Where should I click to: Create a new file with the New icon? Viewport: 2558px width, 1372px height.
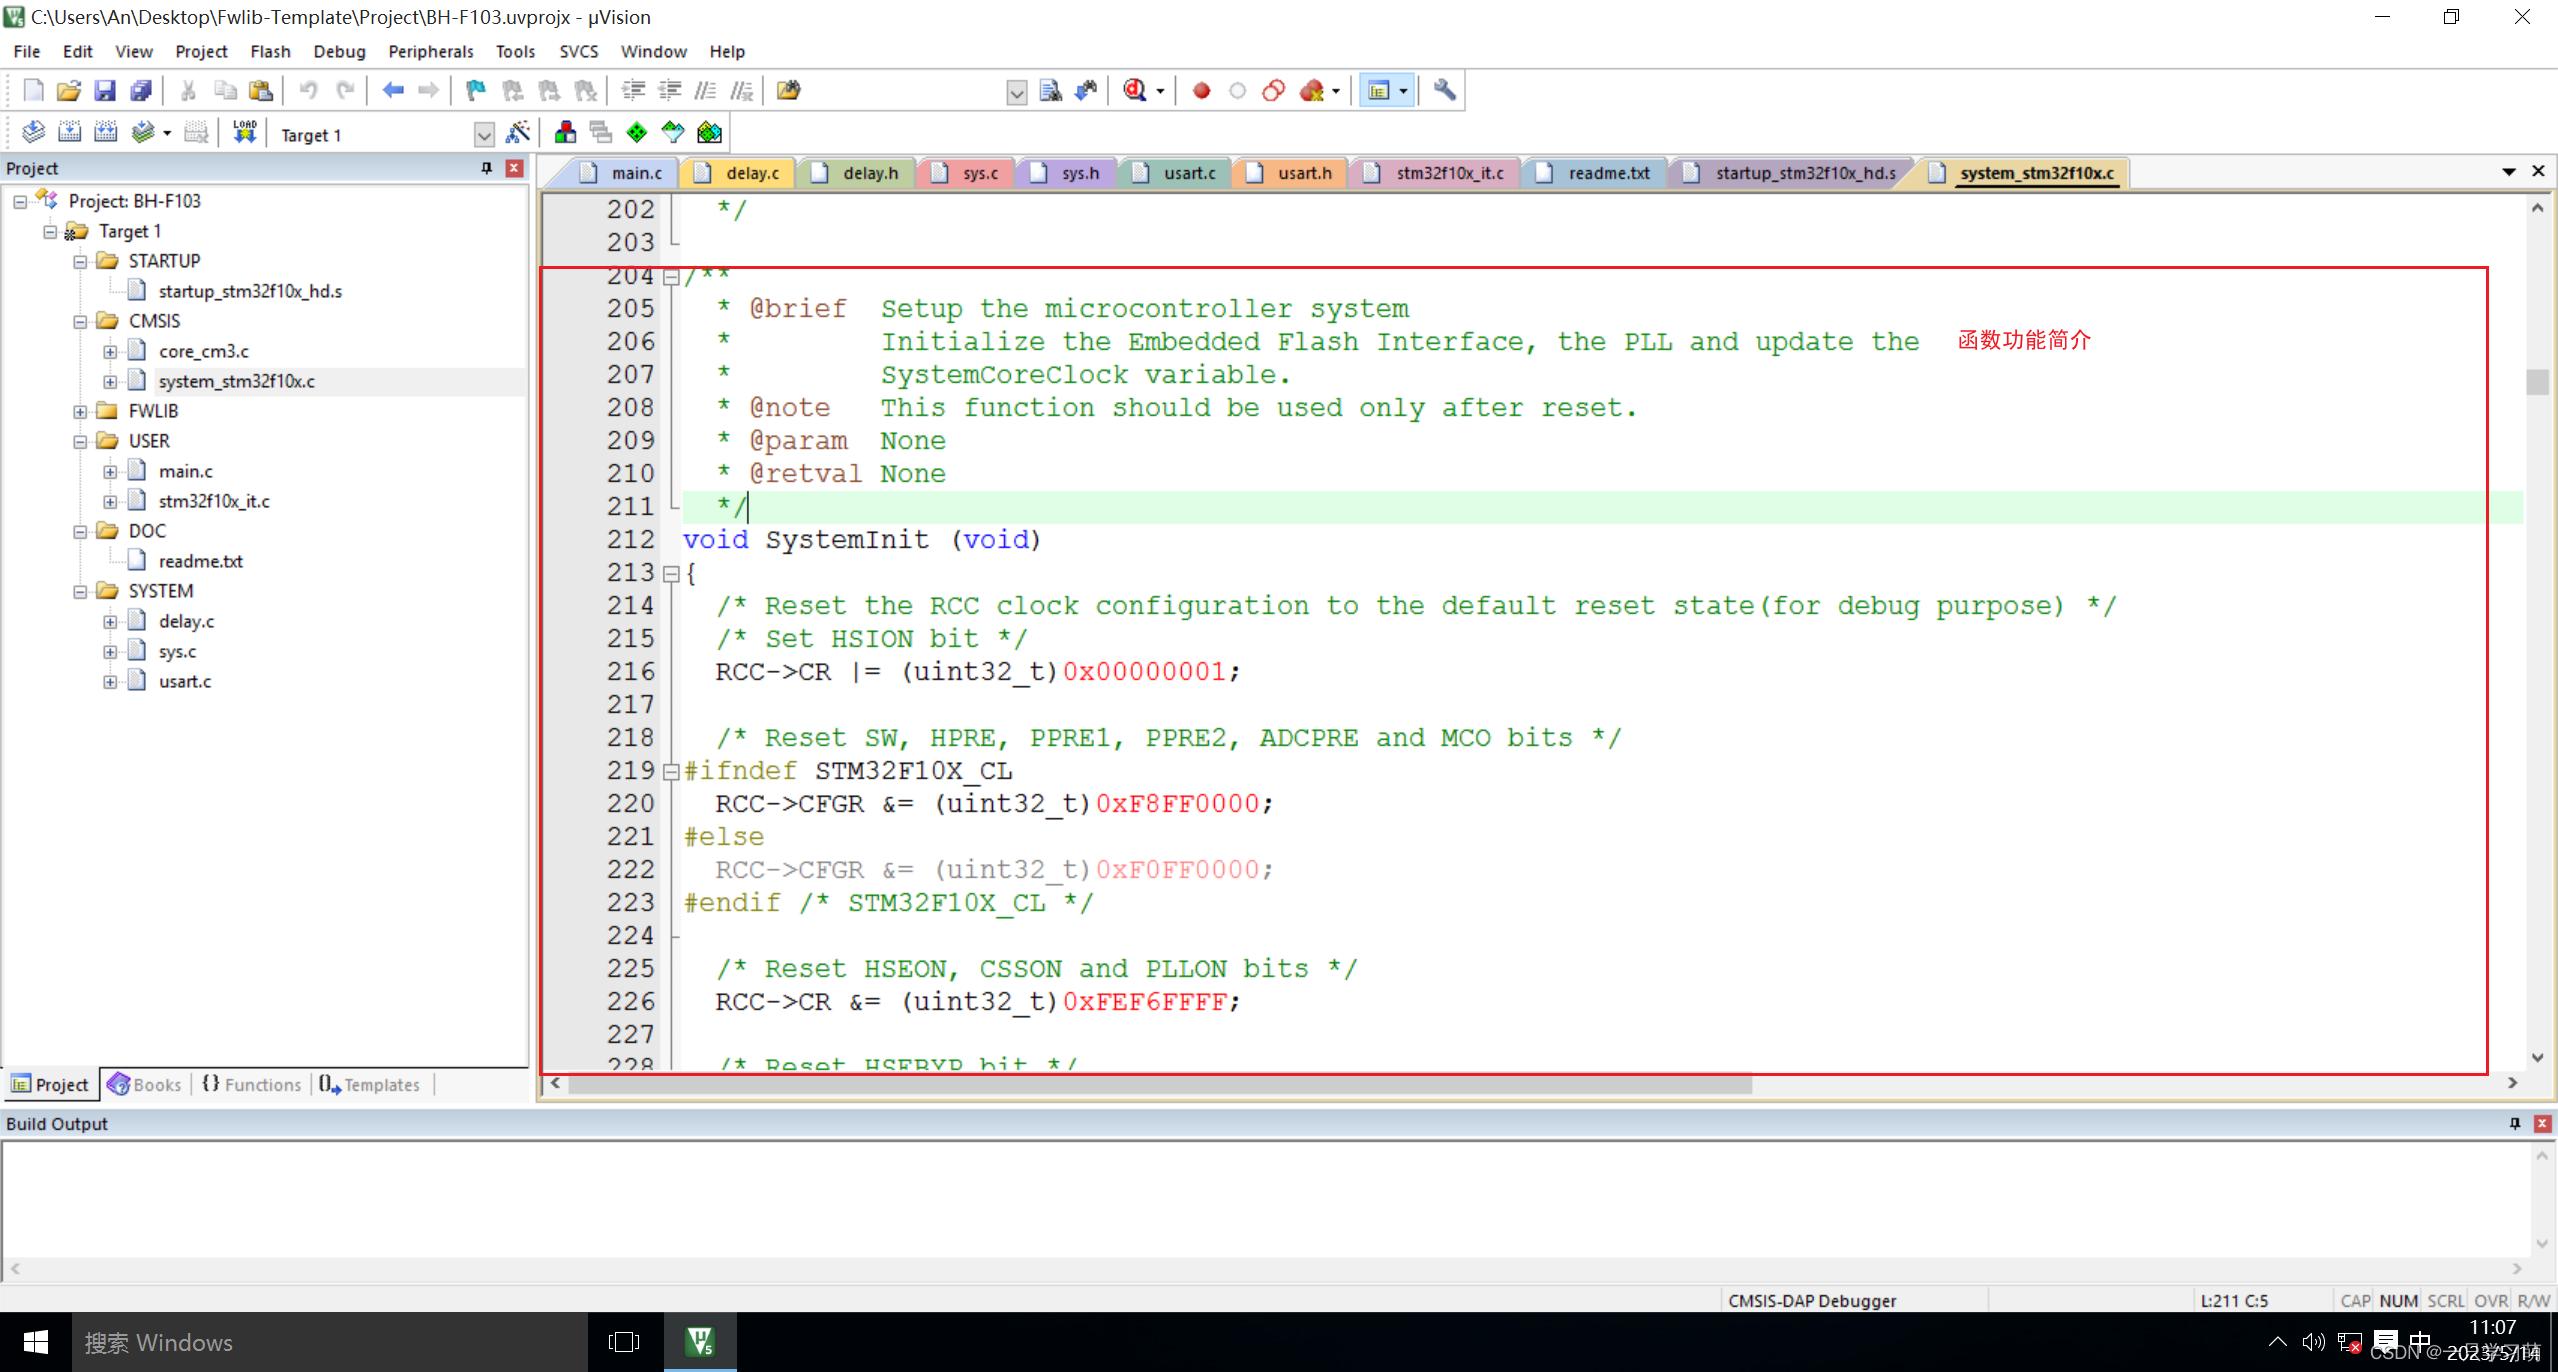[x=33, y=91]
